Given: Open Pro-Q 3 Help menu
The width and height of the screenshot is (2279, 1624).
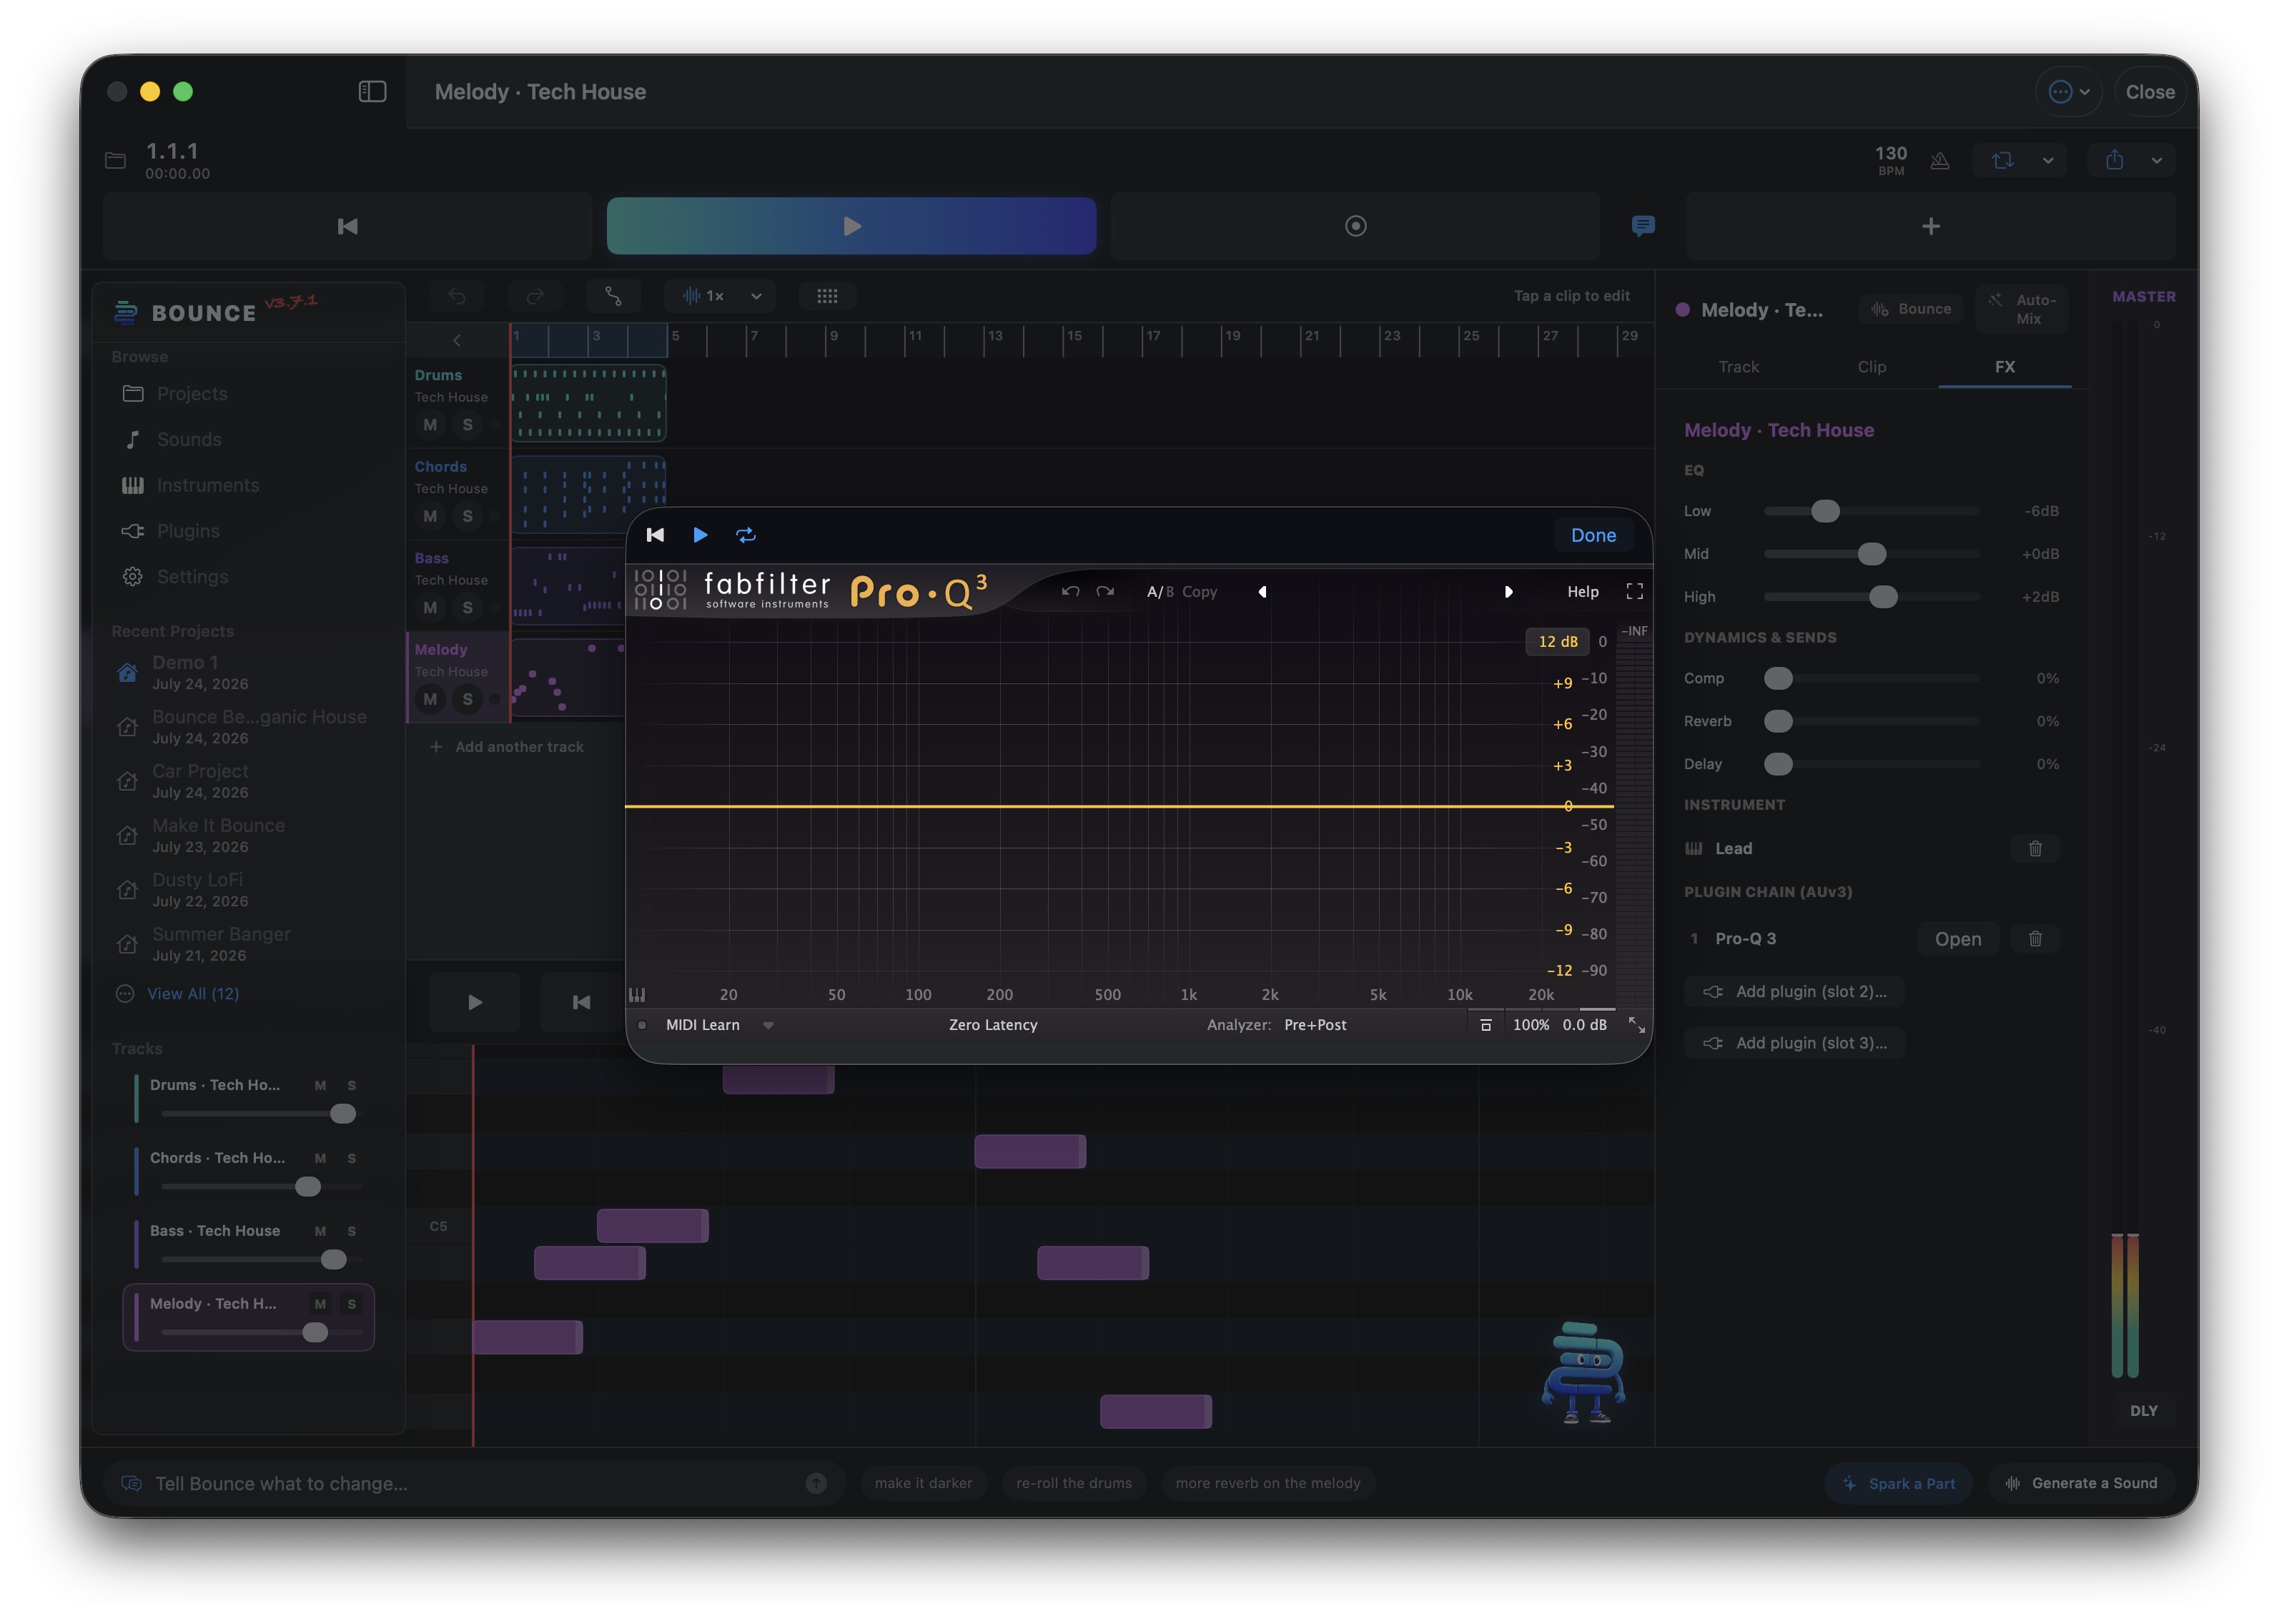Looking at the screenshot, I should (1582, 592).
